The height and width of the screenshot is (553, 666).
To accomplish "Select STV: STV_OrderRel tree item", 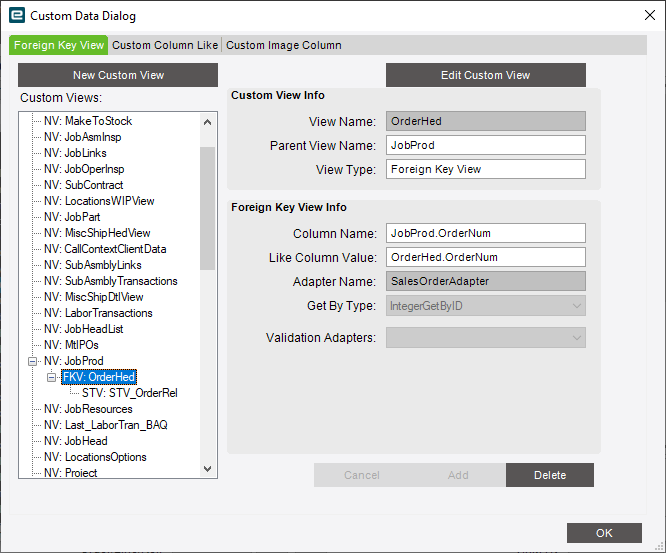I will pos(130,393).
